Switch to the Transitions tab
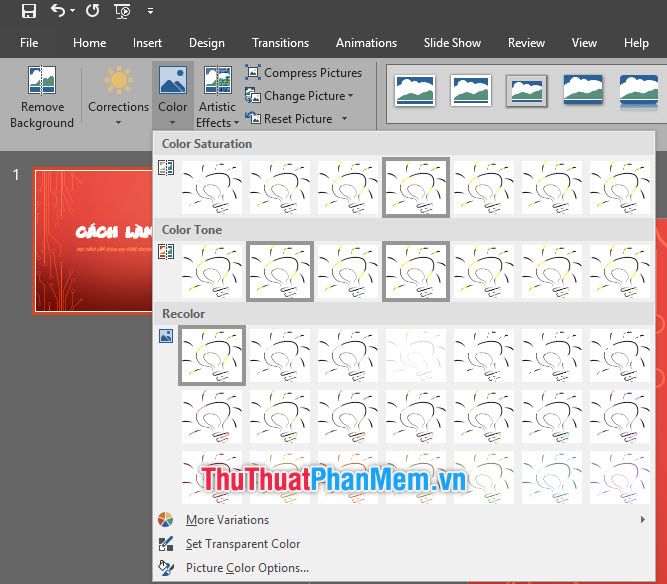Viewport: 667px width, 584px height. 280,43
